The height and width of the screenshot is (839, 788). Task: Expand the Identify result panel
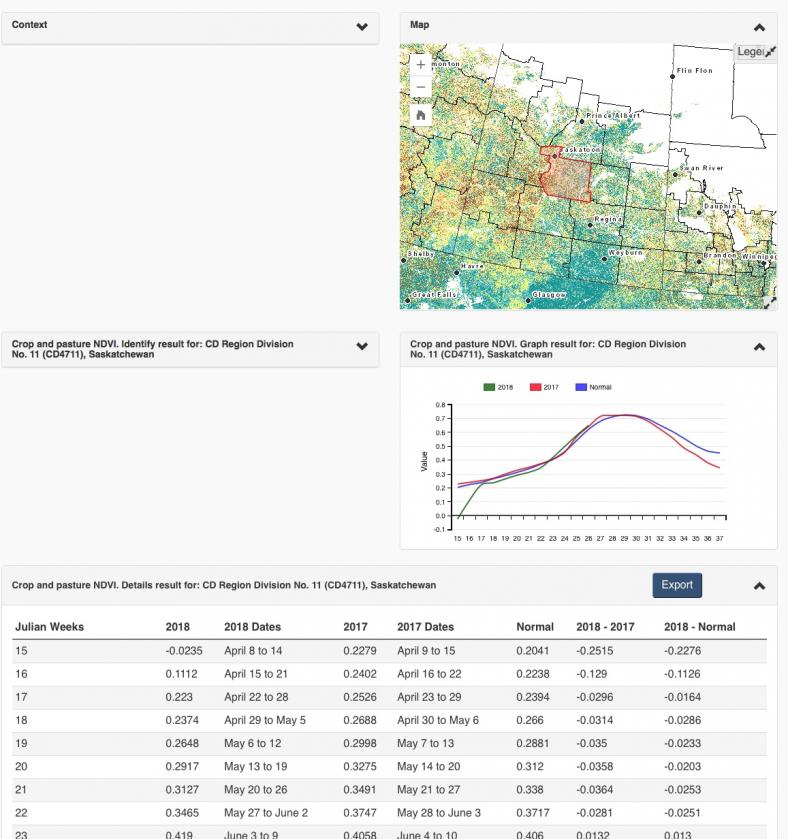click(361, 347)
